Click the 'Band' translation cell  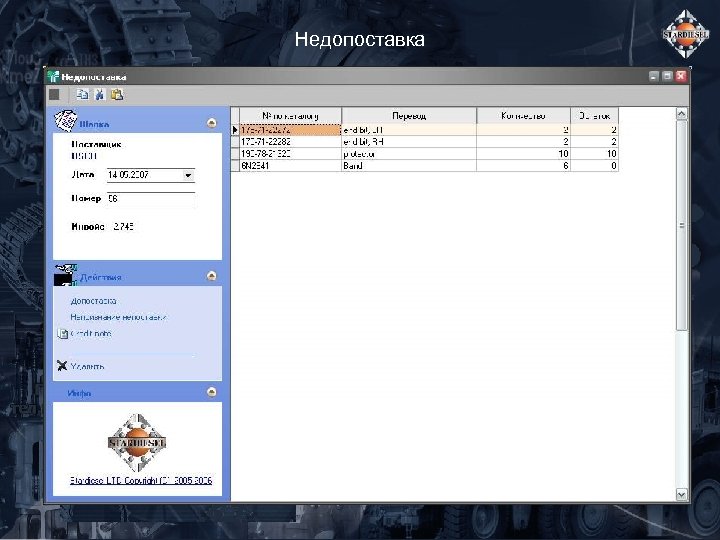(x=409, y=166)
